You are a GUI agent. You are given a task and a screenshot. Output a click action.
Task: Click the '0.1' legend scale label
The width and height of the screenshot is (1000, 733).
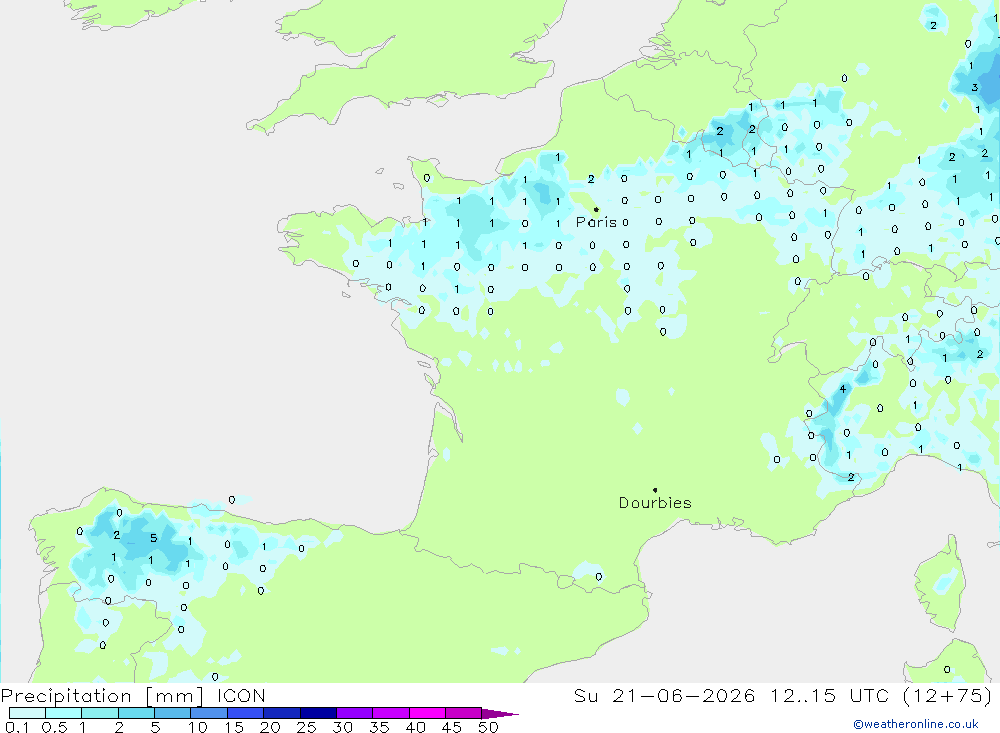(x=17, y=727)
